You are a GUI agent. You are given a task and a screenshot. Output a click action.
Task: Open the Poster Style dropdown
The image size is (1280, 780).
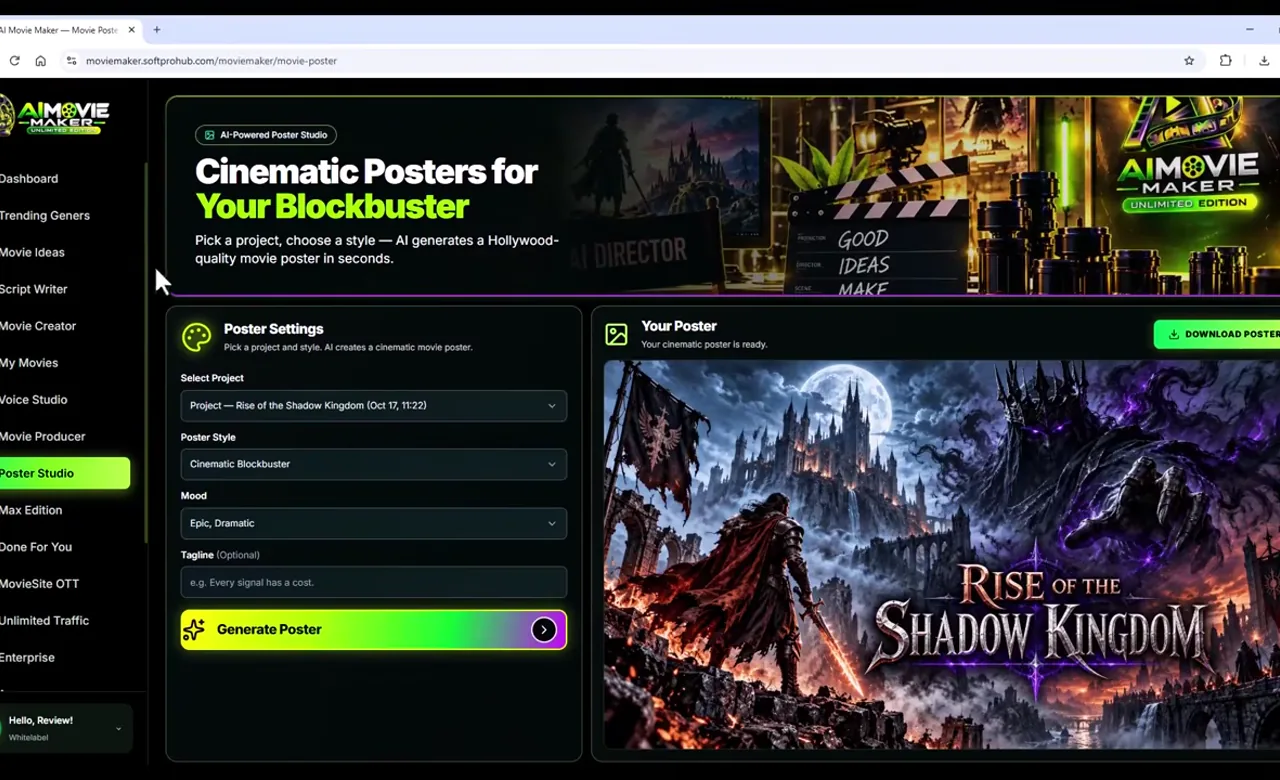[x=374, y=464]
